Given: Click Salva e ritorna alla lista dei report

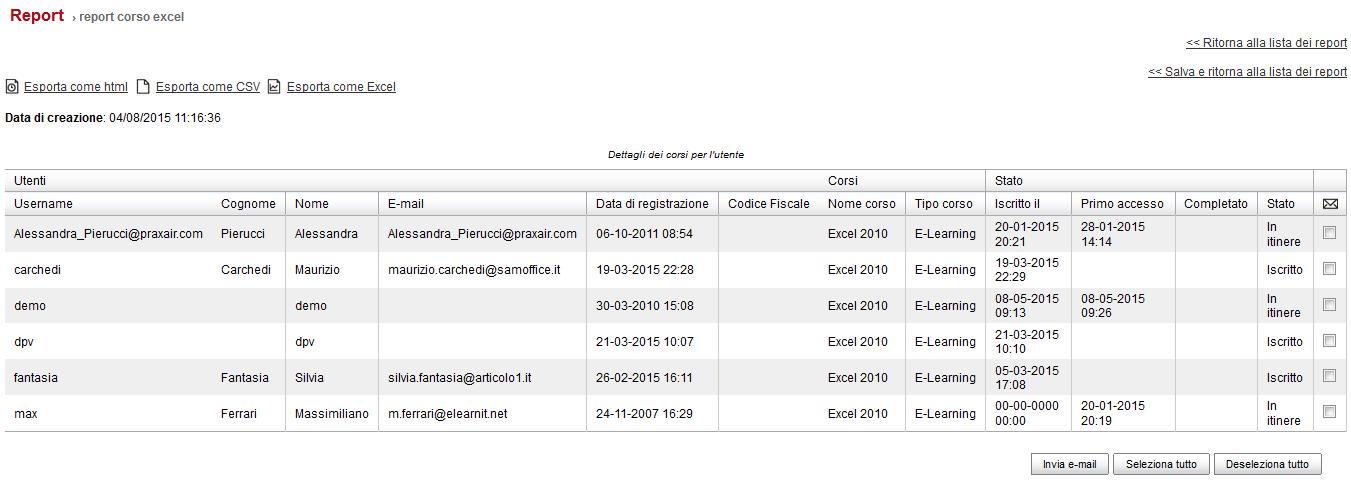Looking at the screenshot, I should (x=1247, y=72).
